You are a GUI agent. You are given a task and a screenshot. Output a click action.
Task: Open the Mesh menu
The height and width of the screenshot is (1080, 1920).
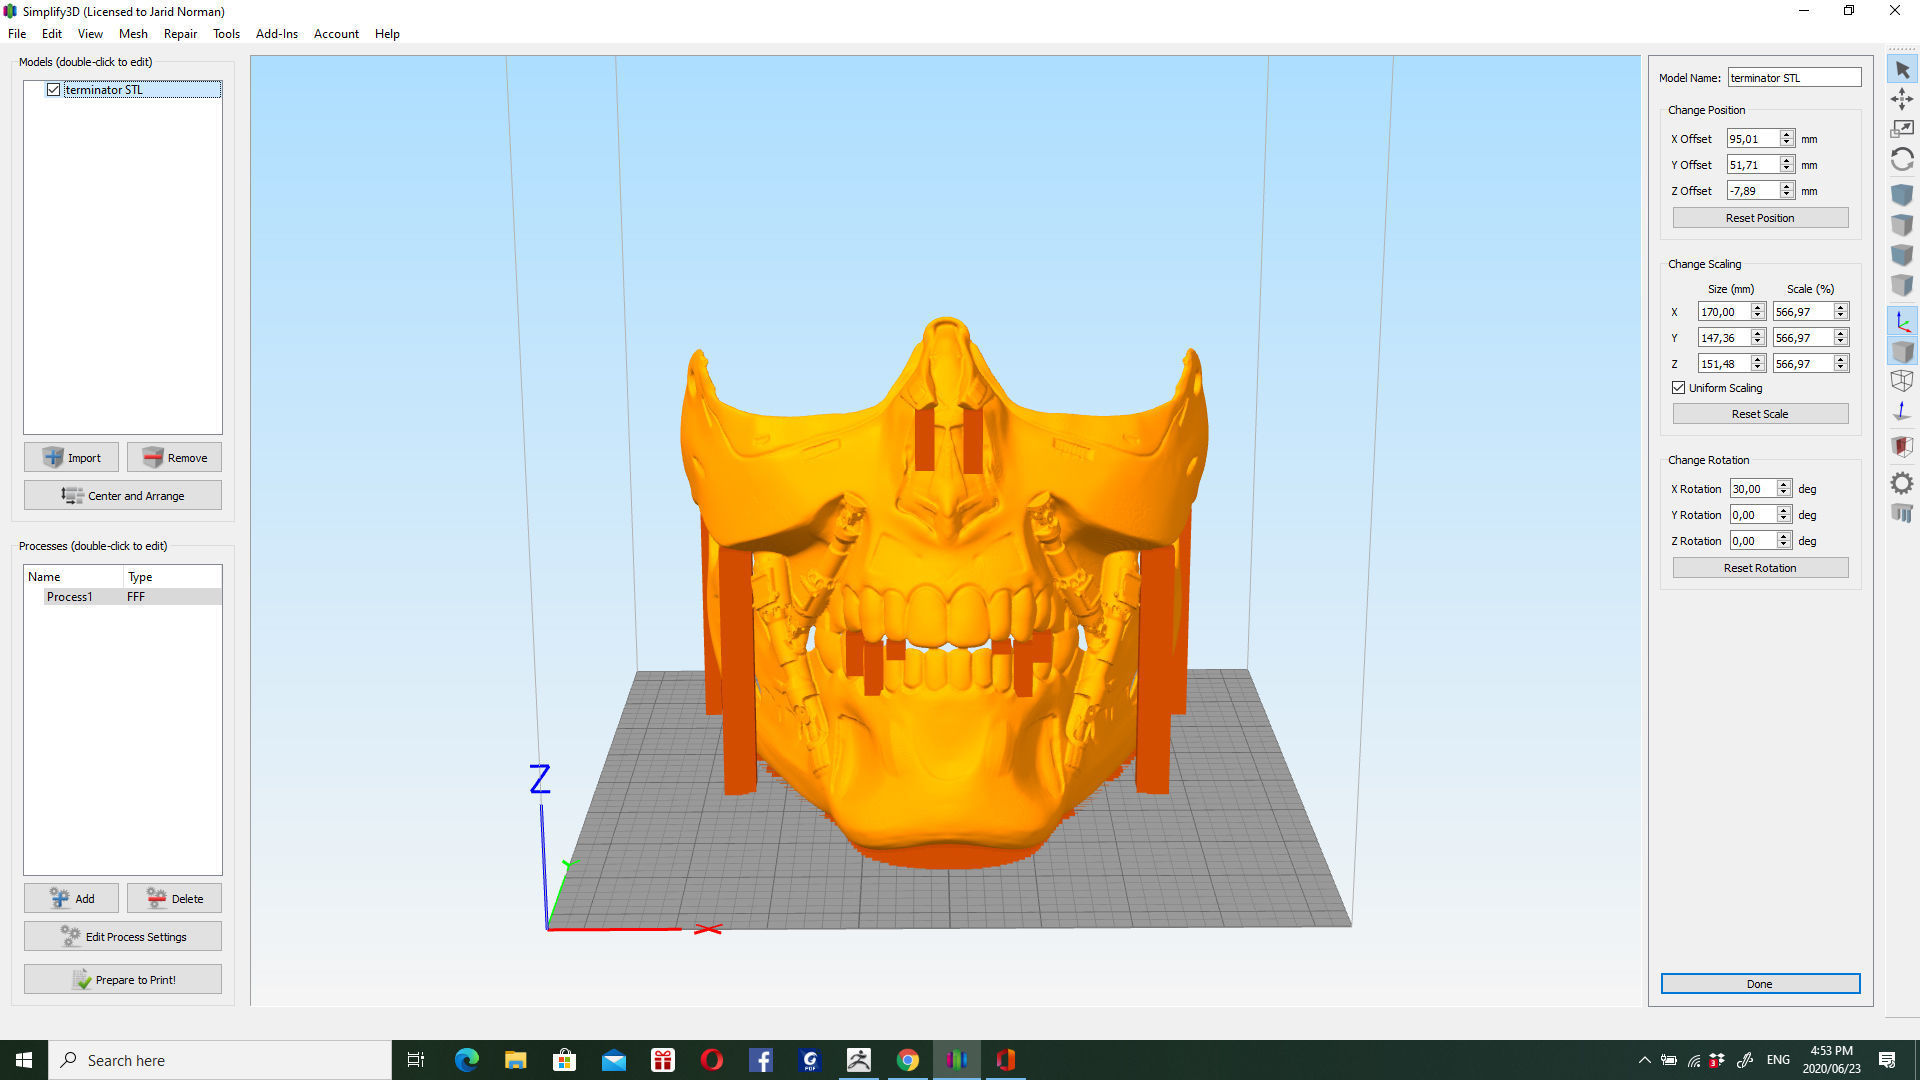click(133, 33)
